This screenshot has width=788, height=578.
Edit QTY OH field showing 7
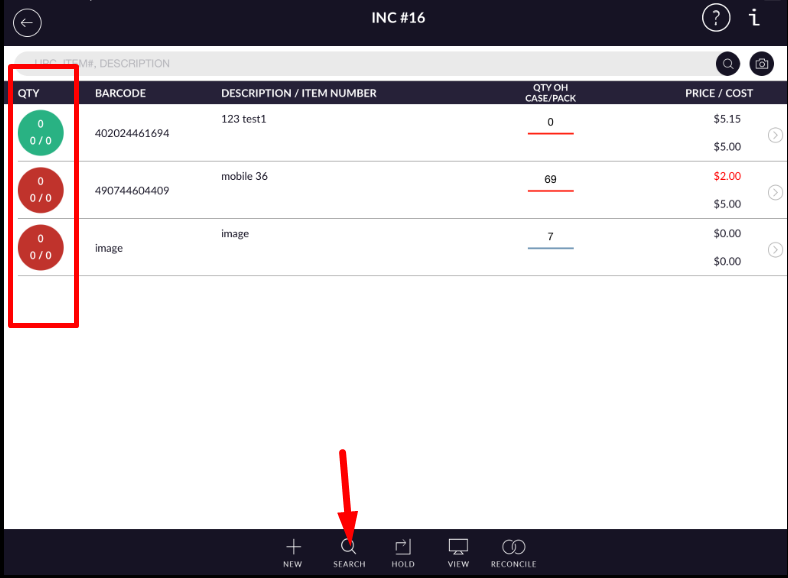(x=550, y=238)
